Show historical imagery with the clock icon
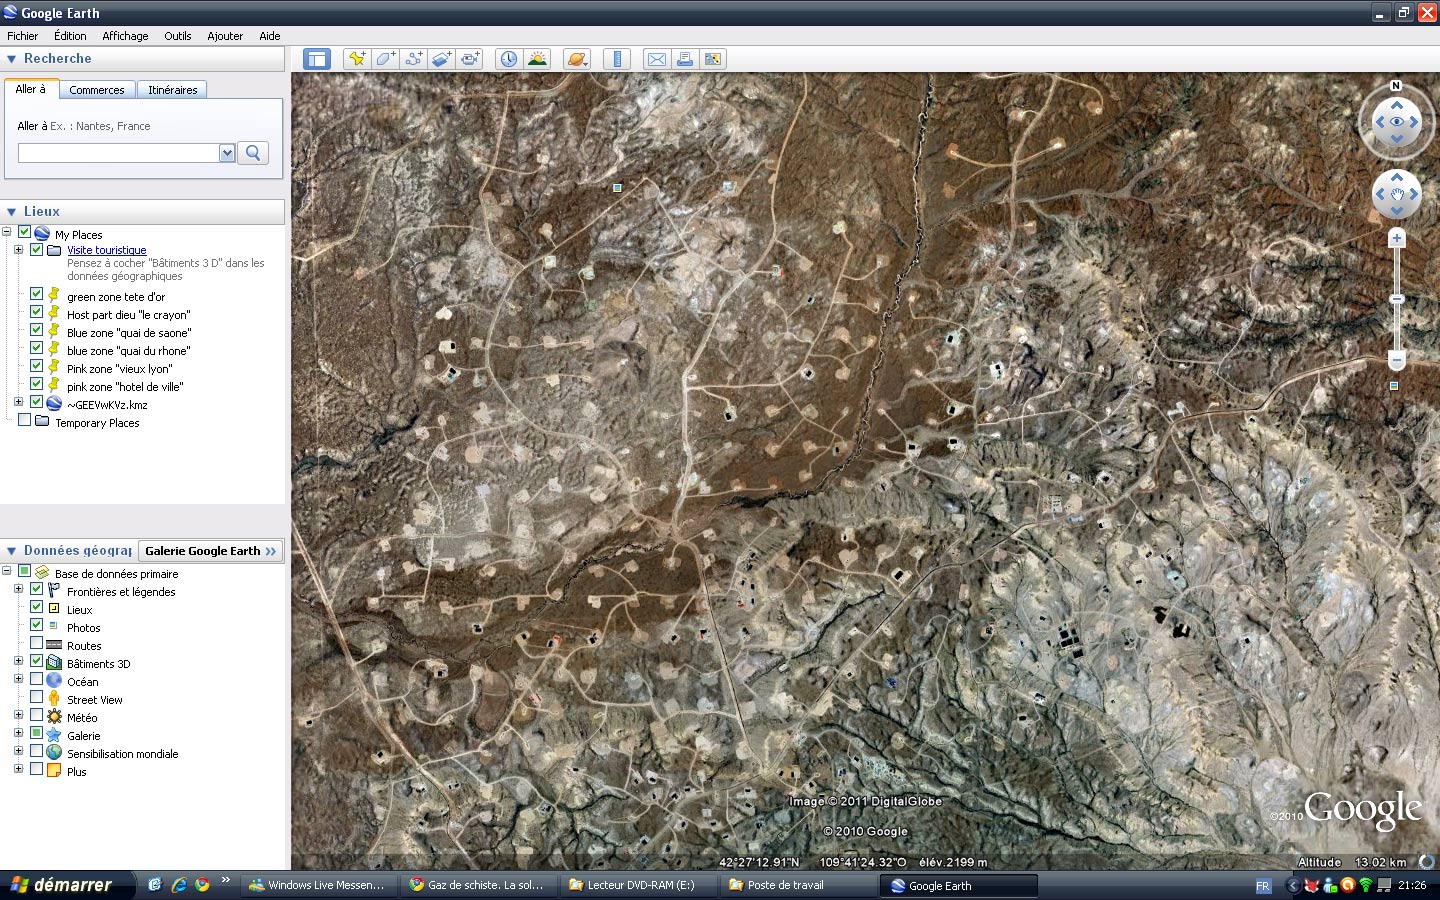 tap(509, 59)
